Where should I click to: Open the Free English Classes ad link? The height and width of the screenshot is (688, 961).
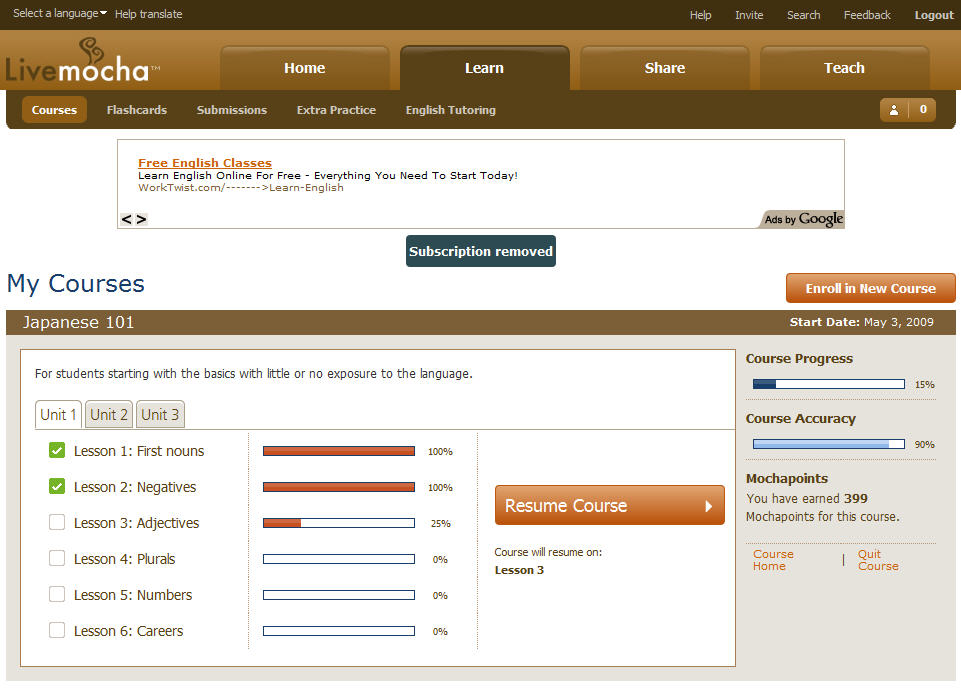point(205,163)
